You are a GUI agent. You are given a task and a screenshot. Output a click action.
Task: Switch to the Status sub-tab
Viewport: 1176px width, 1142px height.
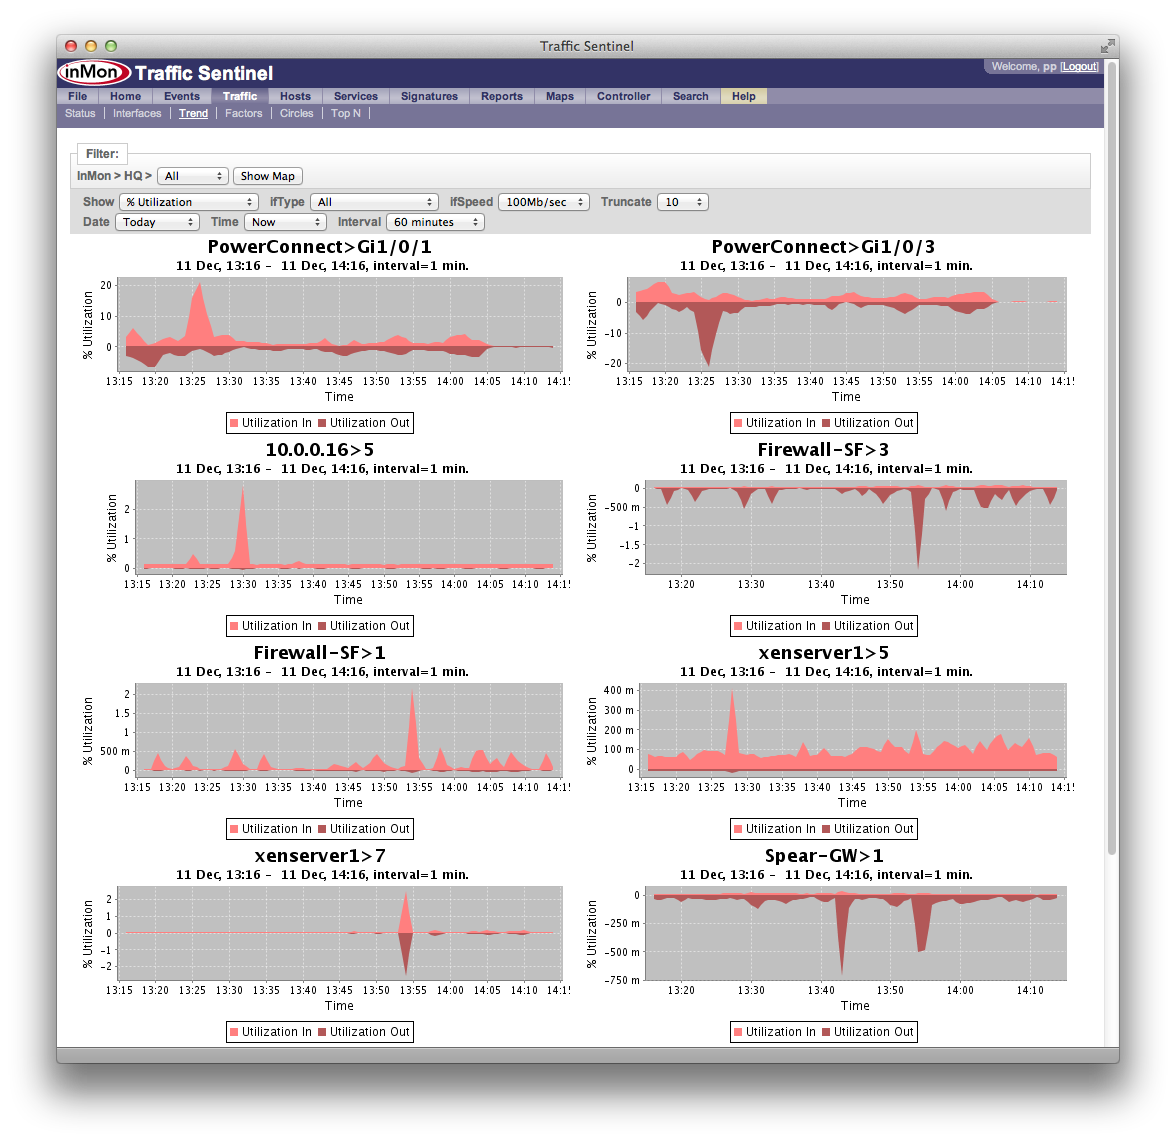click(x=80, y=113)
